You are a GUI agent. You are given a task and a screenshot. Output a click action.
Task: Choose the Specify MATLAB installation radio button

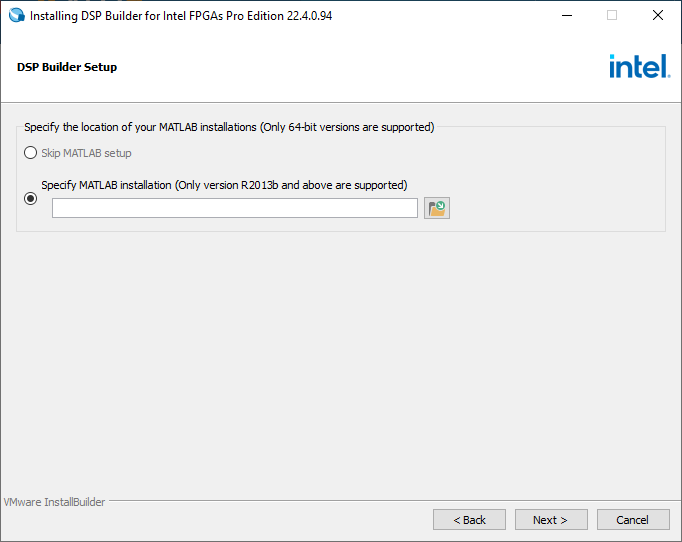coord(31,198)
